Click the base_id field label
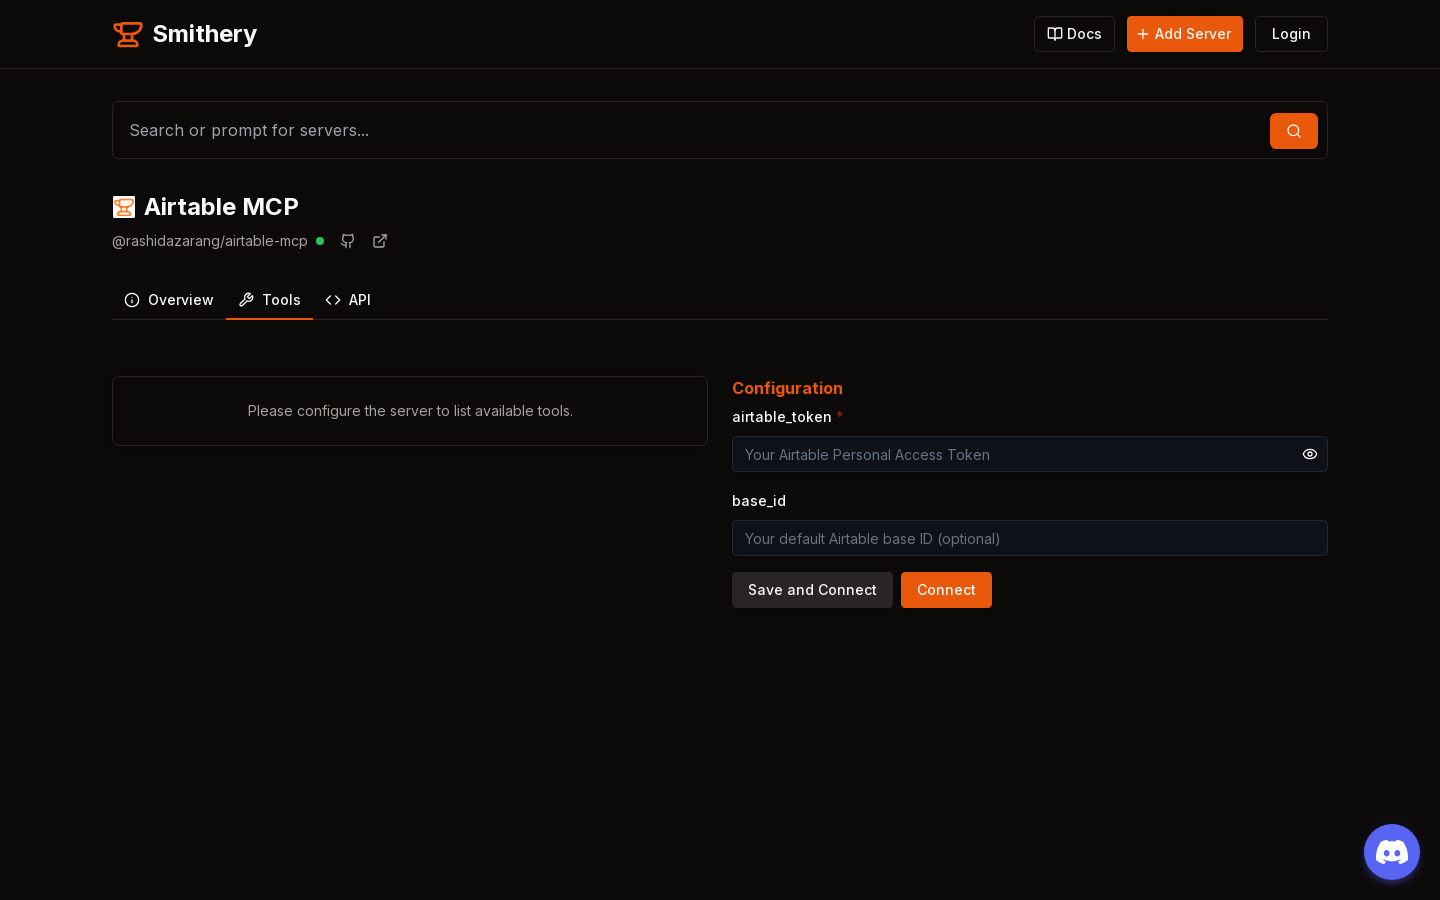The width and height of the screenshot is (1440, 900). pos(759,501)
